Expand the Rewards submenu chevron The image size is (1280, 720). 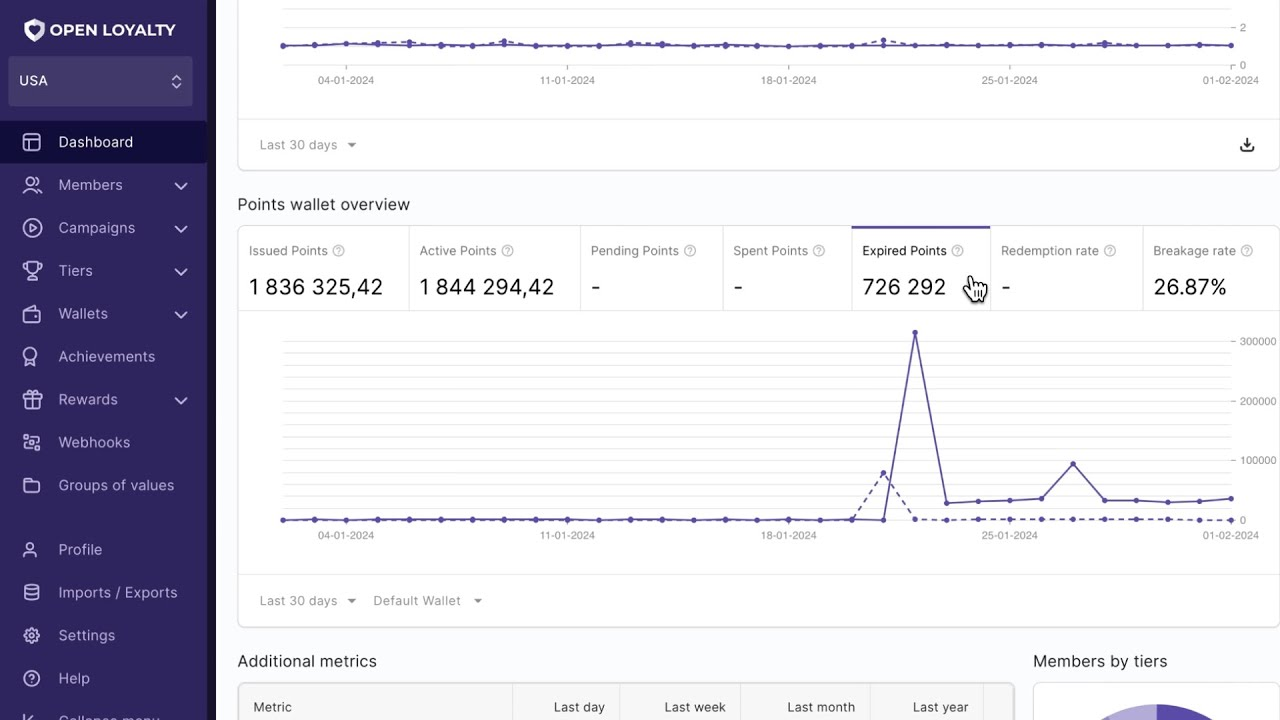181,401
